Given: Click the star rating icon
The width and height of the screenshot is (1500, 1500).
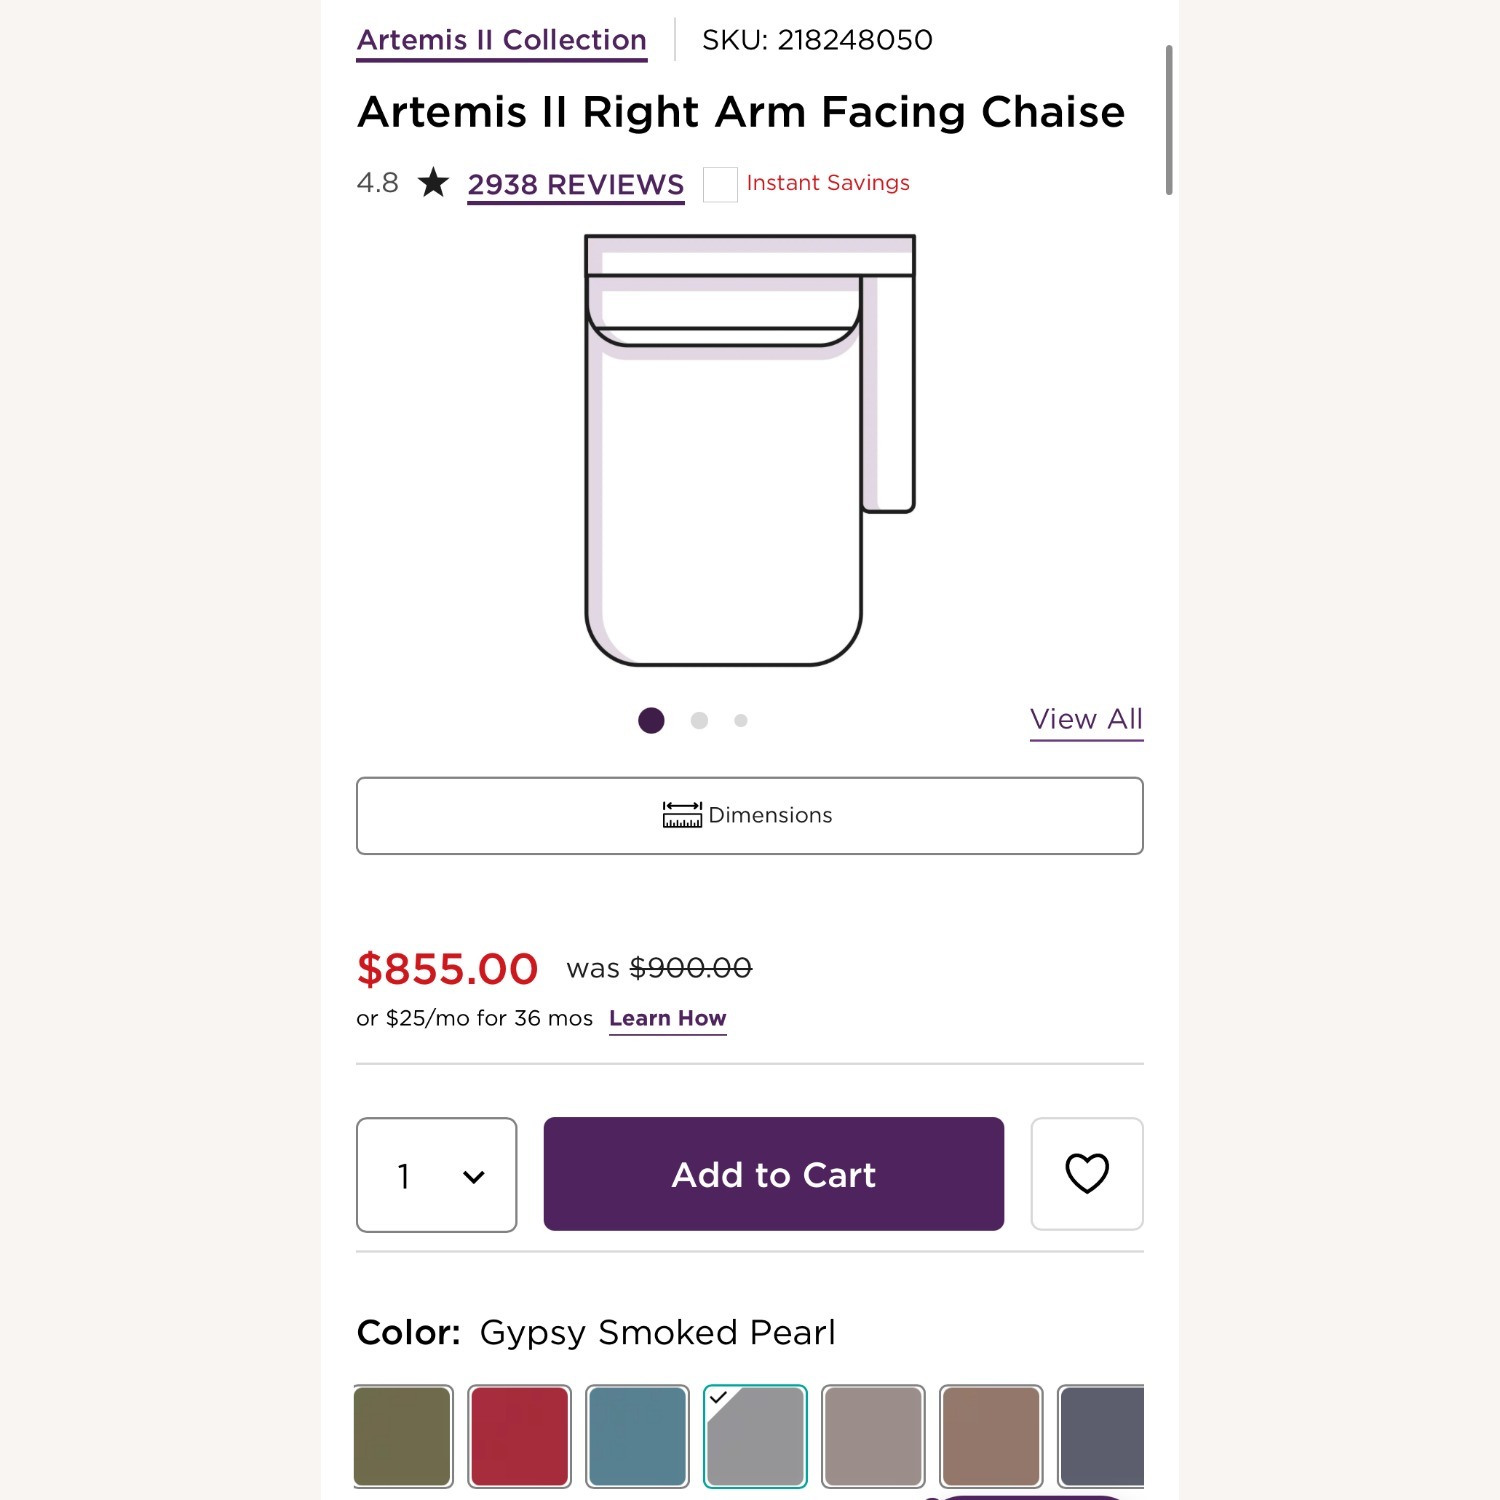Looking at the screenshot, I should click(433, 183).
